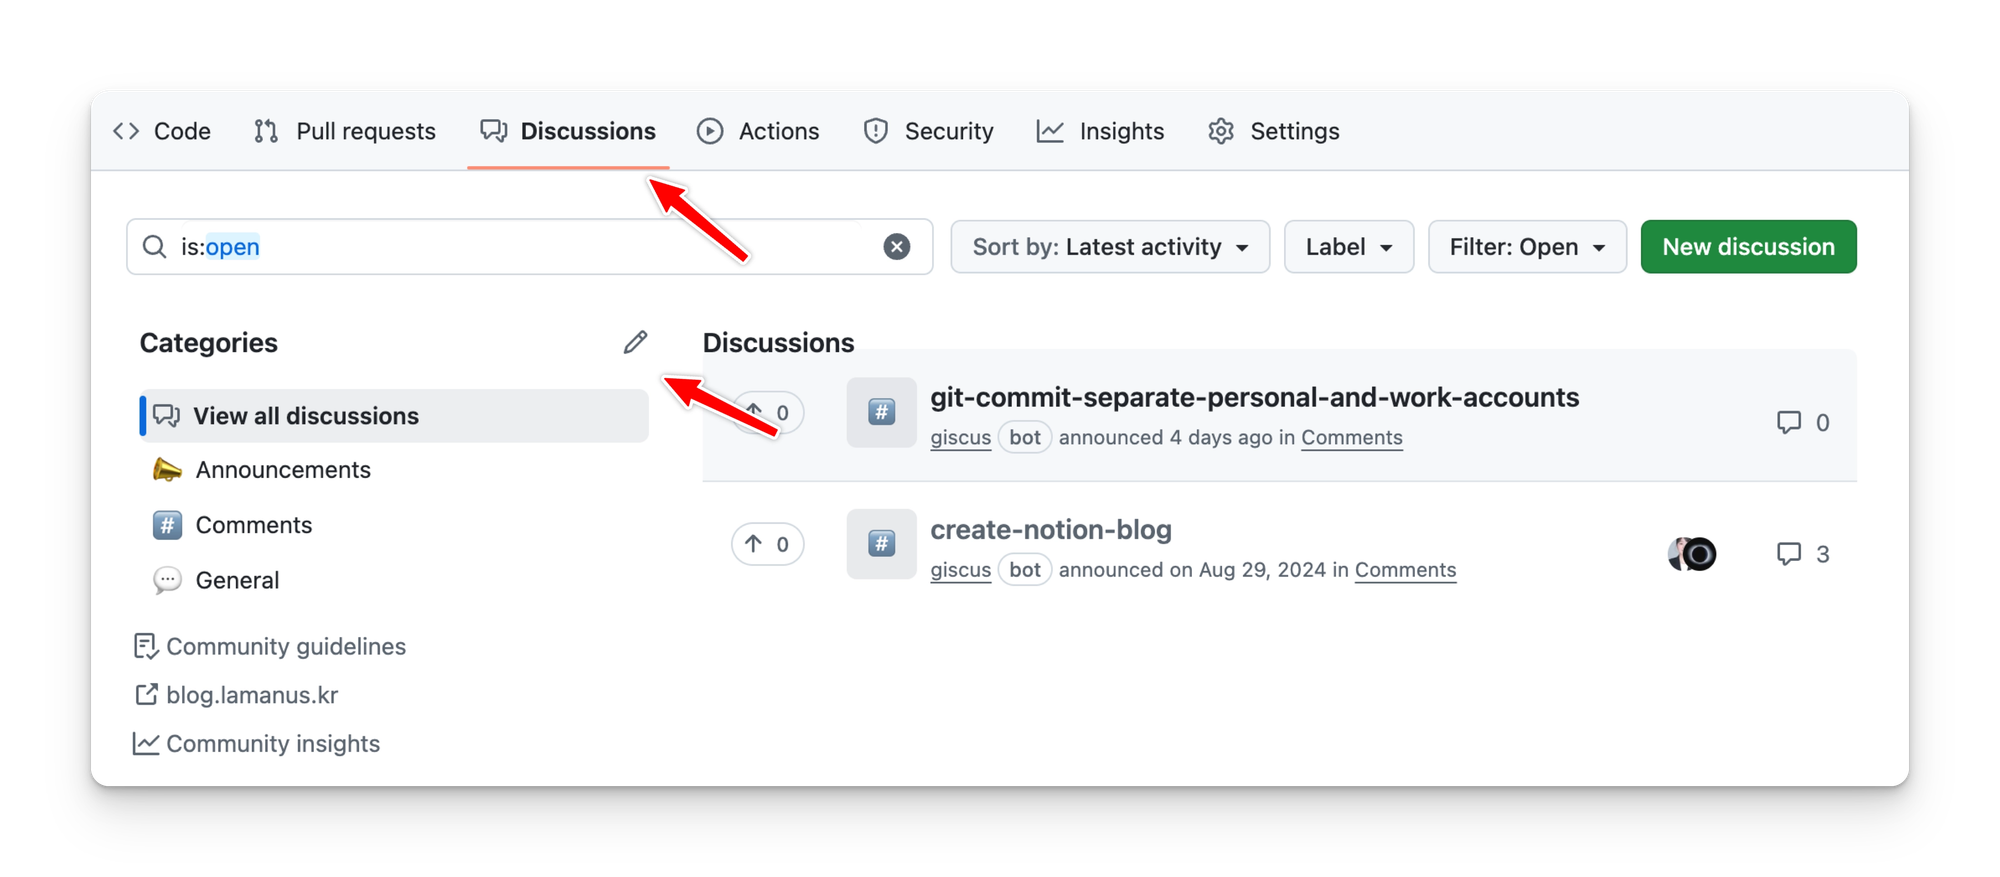Viewport: 2000px width, 877px height.
Task: Click the hash category icon beside create-notion-blog
Action: pyautogui.click(x=881, y=544)
